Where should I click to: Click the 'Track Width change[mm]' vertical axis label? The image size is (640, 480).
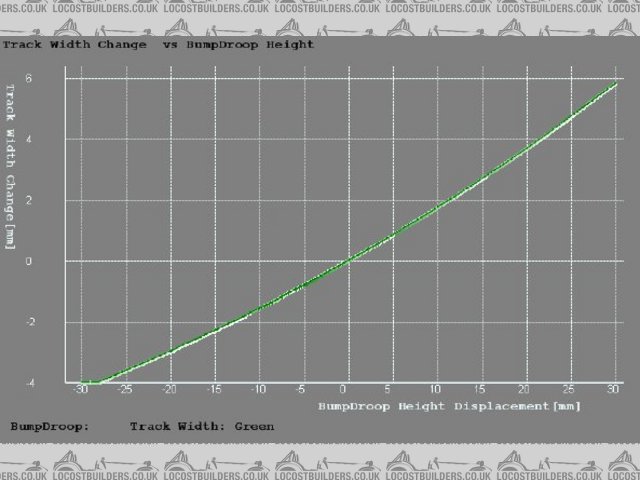click(11, 165)
